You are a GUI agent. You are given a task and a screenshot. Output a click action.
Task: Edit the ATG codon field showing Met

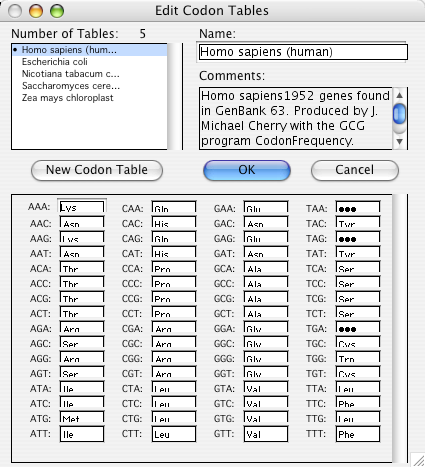pyautogui.click(x=82, y=417)
